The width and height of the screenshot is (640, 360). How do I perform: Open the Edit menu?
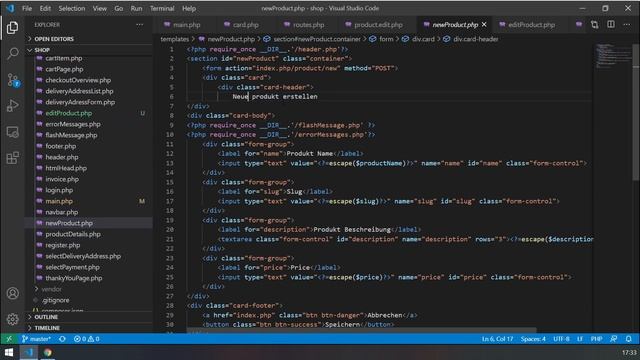[x=45, y=8]
